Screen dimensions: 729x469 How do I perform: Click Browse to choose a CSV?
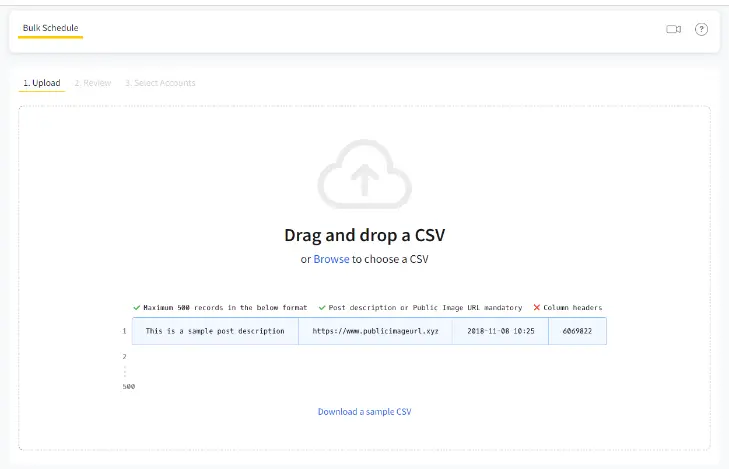(x=331, y=259)
